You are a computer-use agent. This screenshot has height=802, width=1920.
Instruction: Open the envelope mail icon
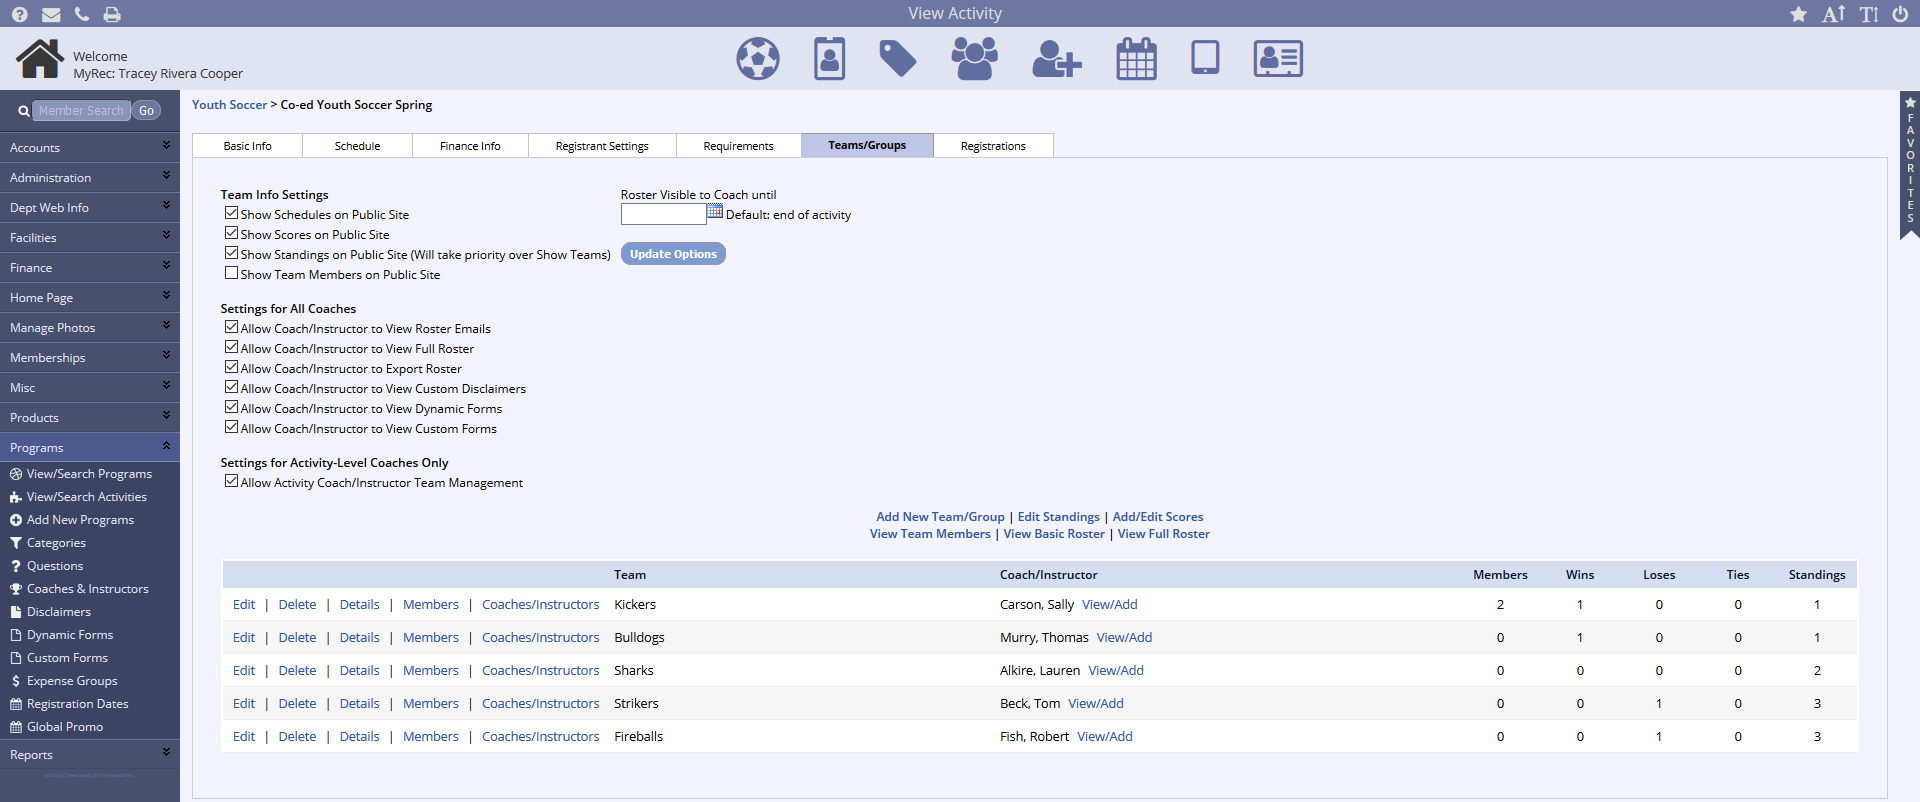coord(51,14)
